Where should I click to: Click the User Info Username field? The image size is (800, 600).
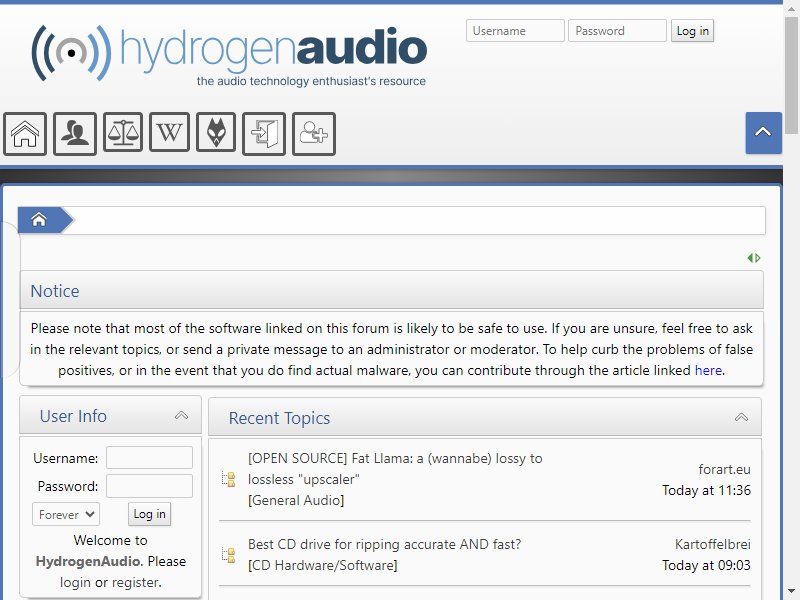tap(149, 458)
